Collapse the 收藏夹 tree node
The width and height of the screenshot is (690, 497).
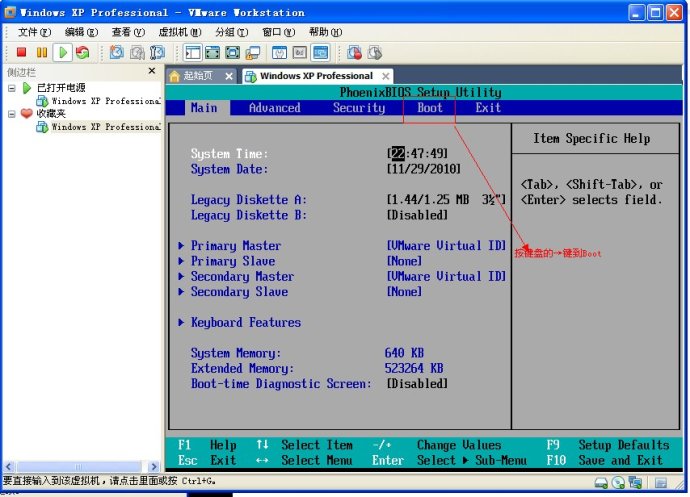[x=12, y=114]
